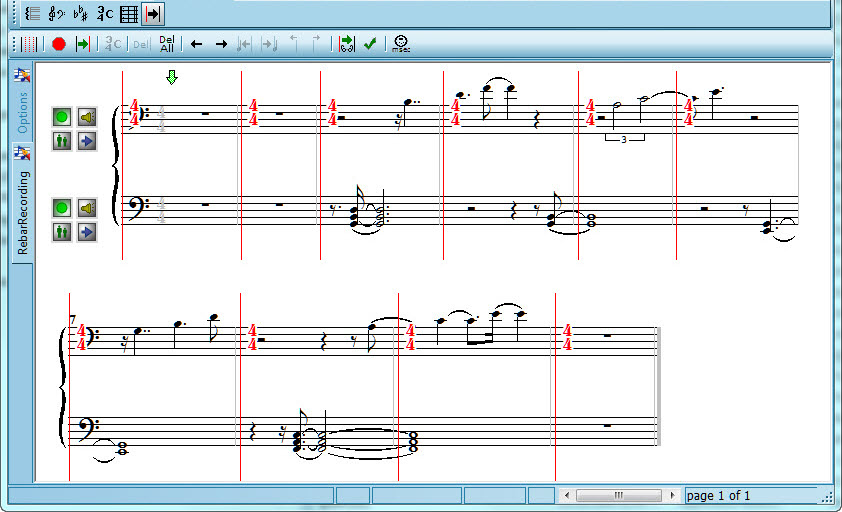The width and height of the screenshot is (842, 512).
Task: Click the red Record button in toolbar
Action: pos(59,44)
